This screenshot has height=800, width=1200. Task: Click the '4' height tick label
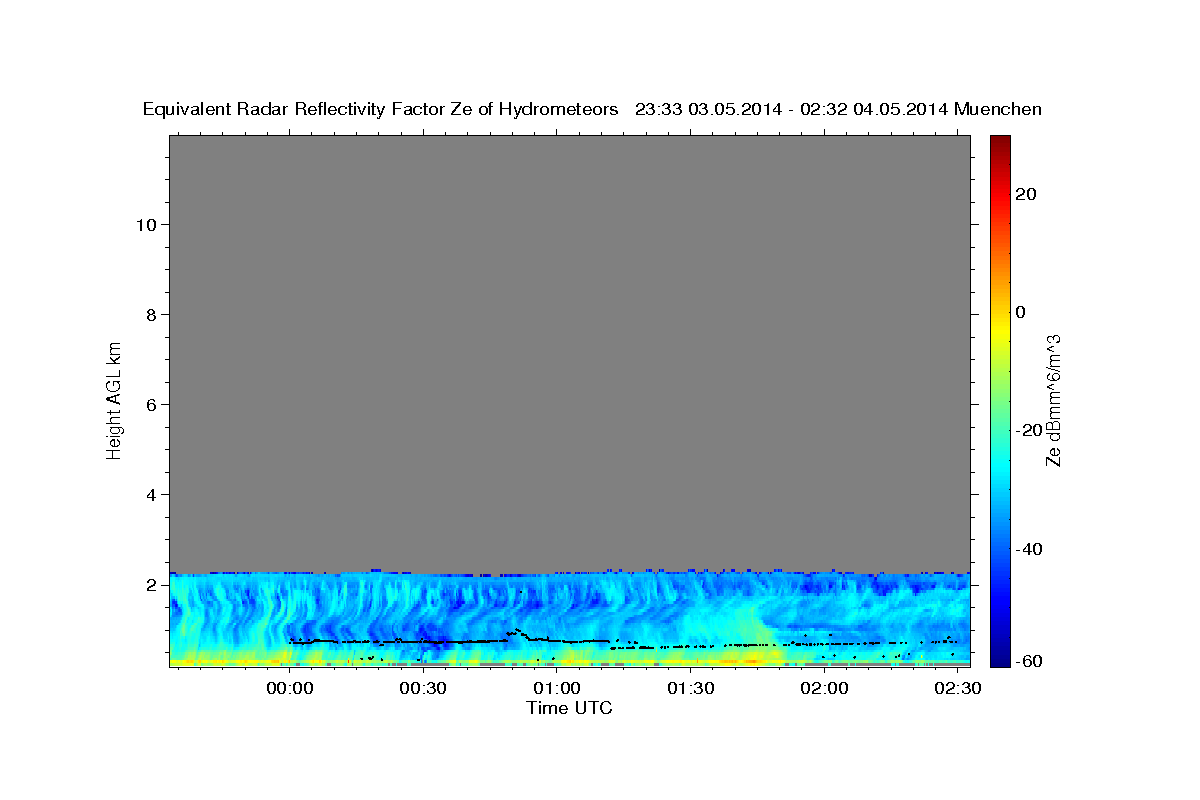click(151, 494)
